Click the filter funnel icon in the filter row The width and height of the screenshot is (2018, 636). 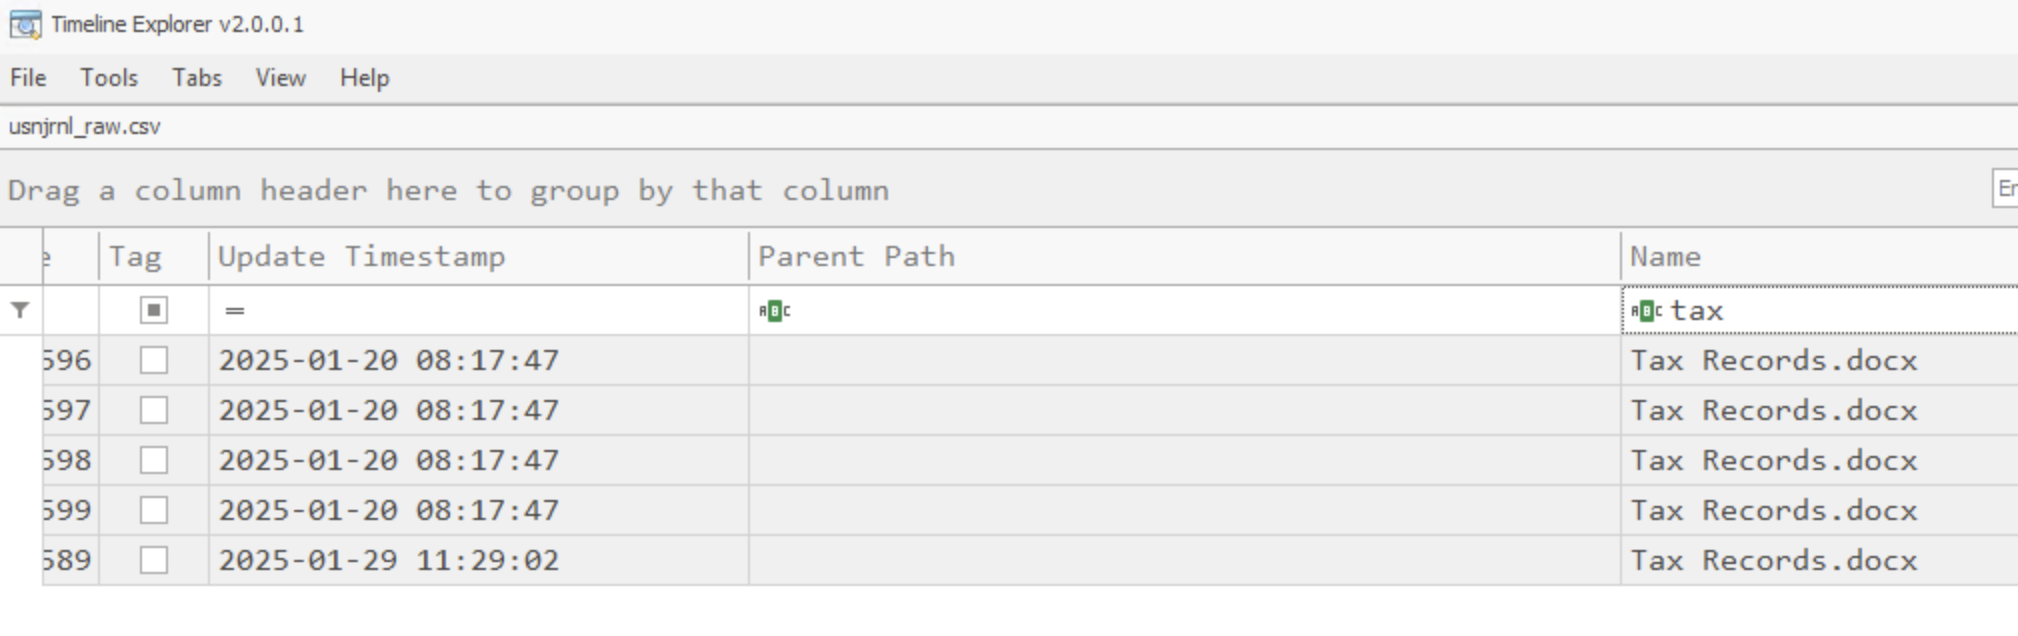(x=17, y=310)
